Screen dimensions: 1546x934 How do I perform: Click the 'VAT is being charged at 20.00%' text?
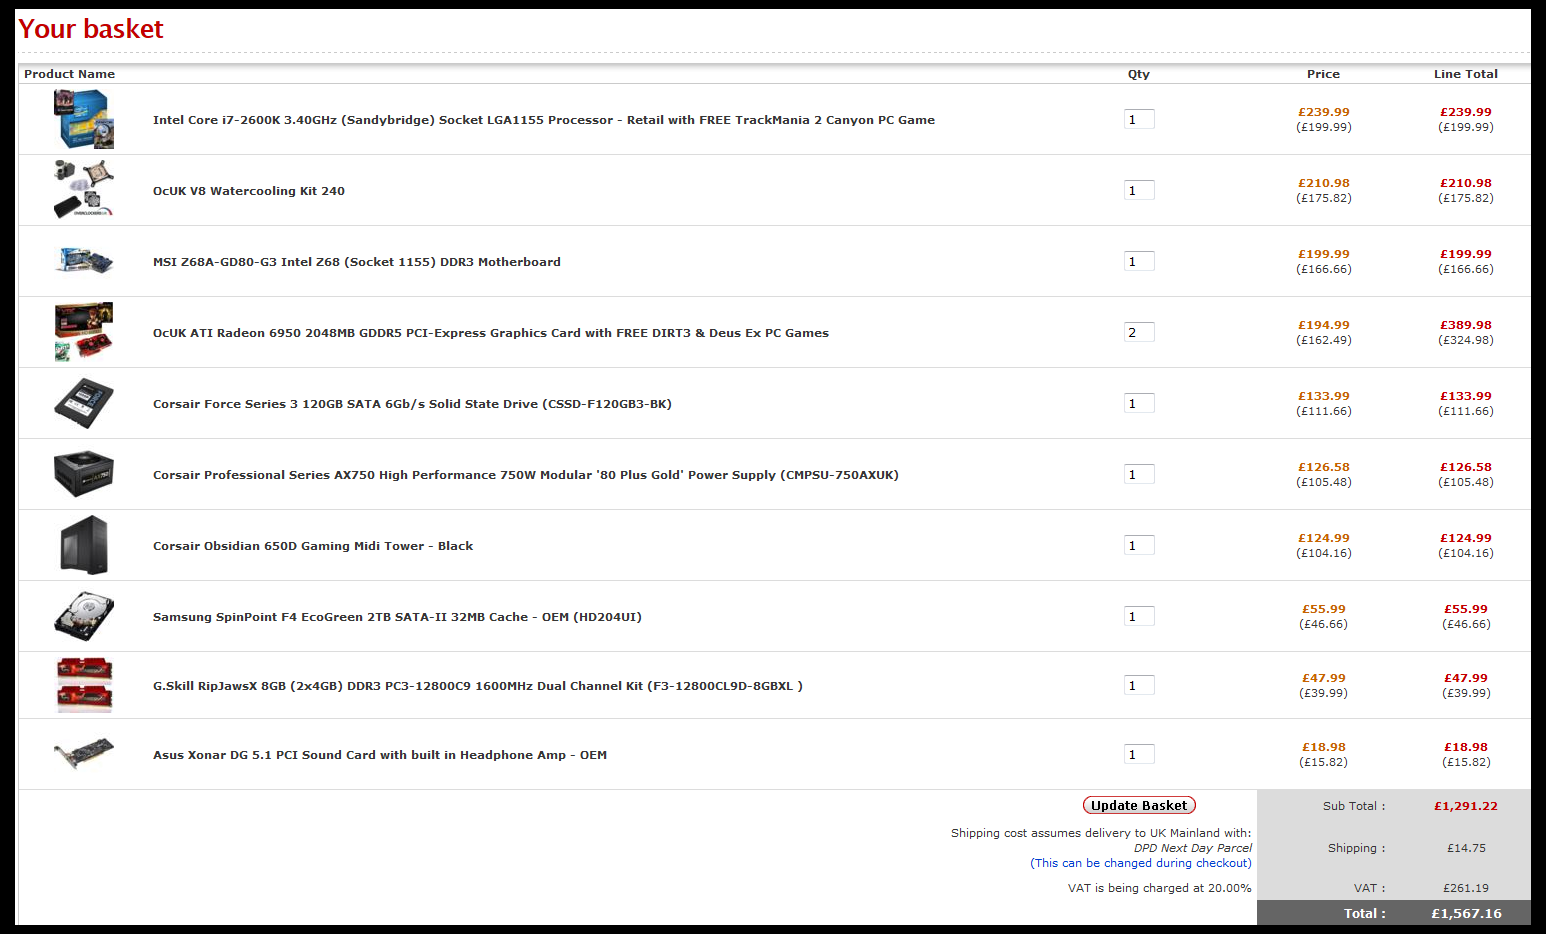pyautogui.click(x=1159, y=888)
